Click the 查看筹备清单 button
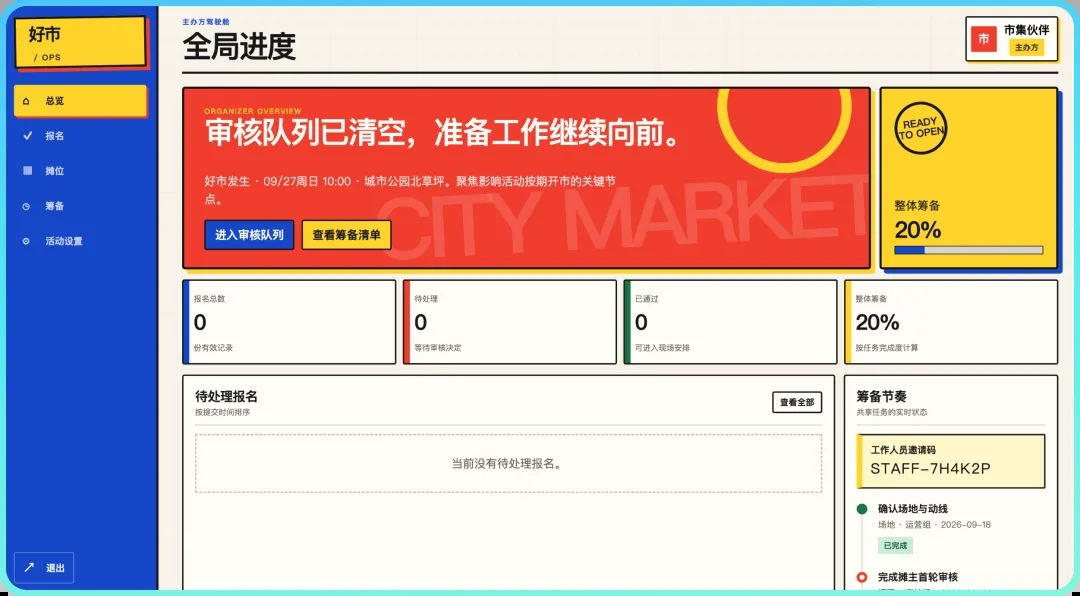 346,235
